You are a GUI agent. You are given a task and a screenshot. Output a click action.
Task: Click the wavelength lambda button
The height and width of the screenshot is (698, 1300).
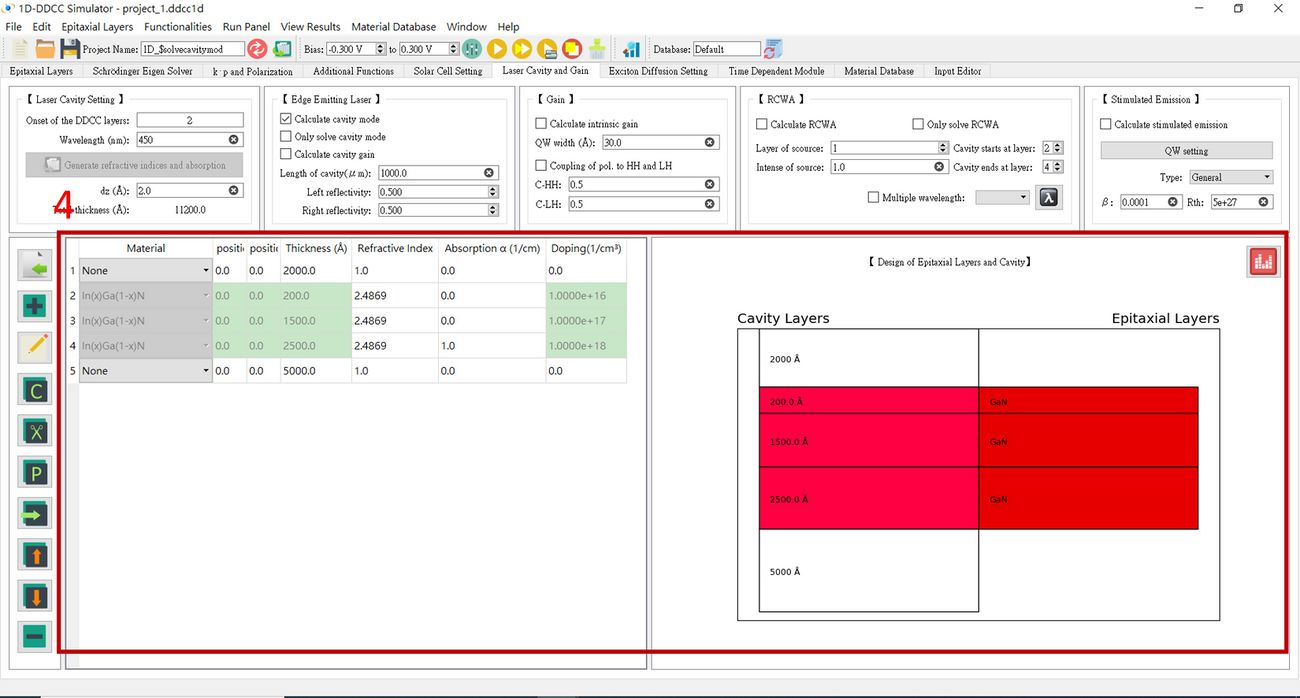click(x=1048, y=197)
